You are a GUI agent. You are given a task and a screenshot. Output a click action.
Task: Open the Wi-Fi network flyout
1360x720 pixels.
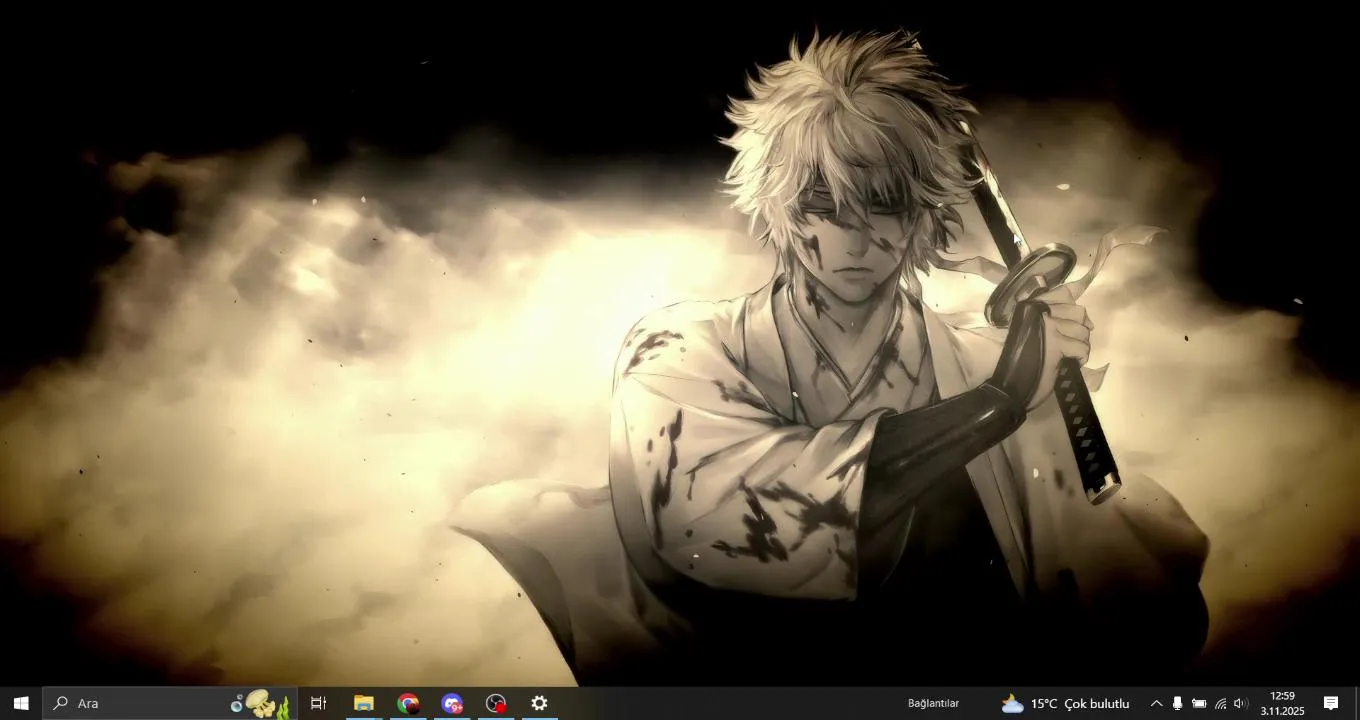pyautogui.click(x=1220, y=703)
